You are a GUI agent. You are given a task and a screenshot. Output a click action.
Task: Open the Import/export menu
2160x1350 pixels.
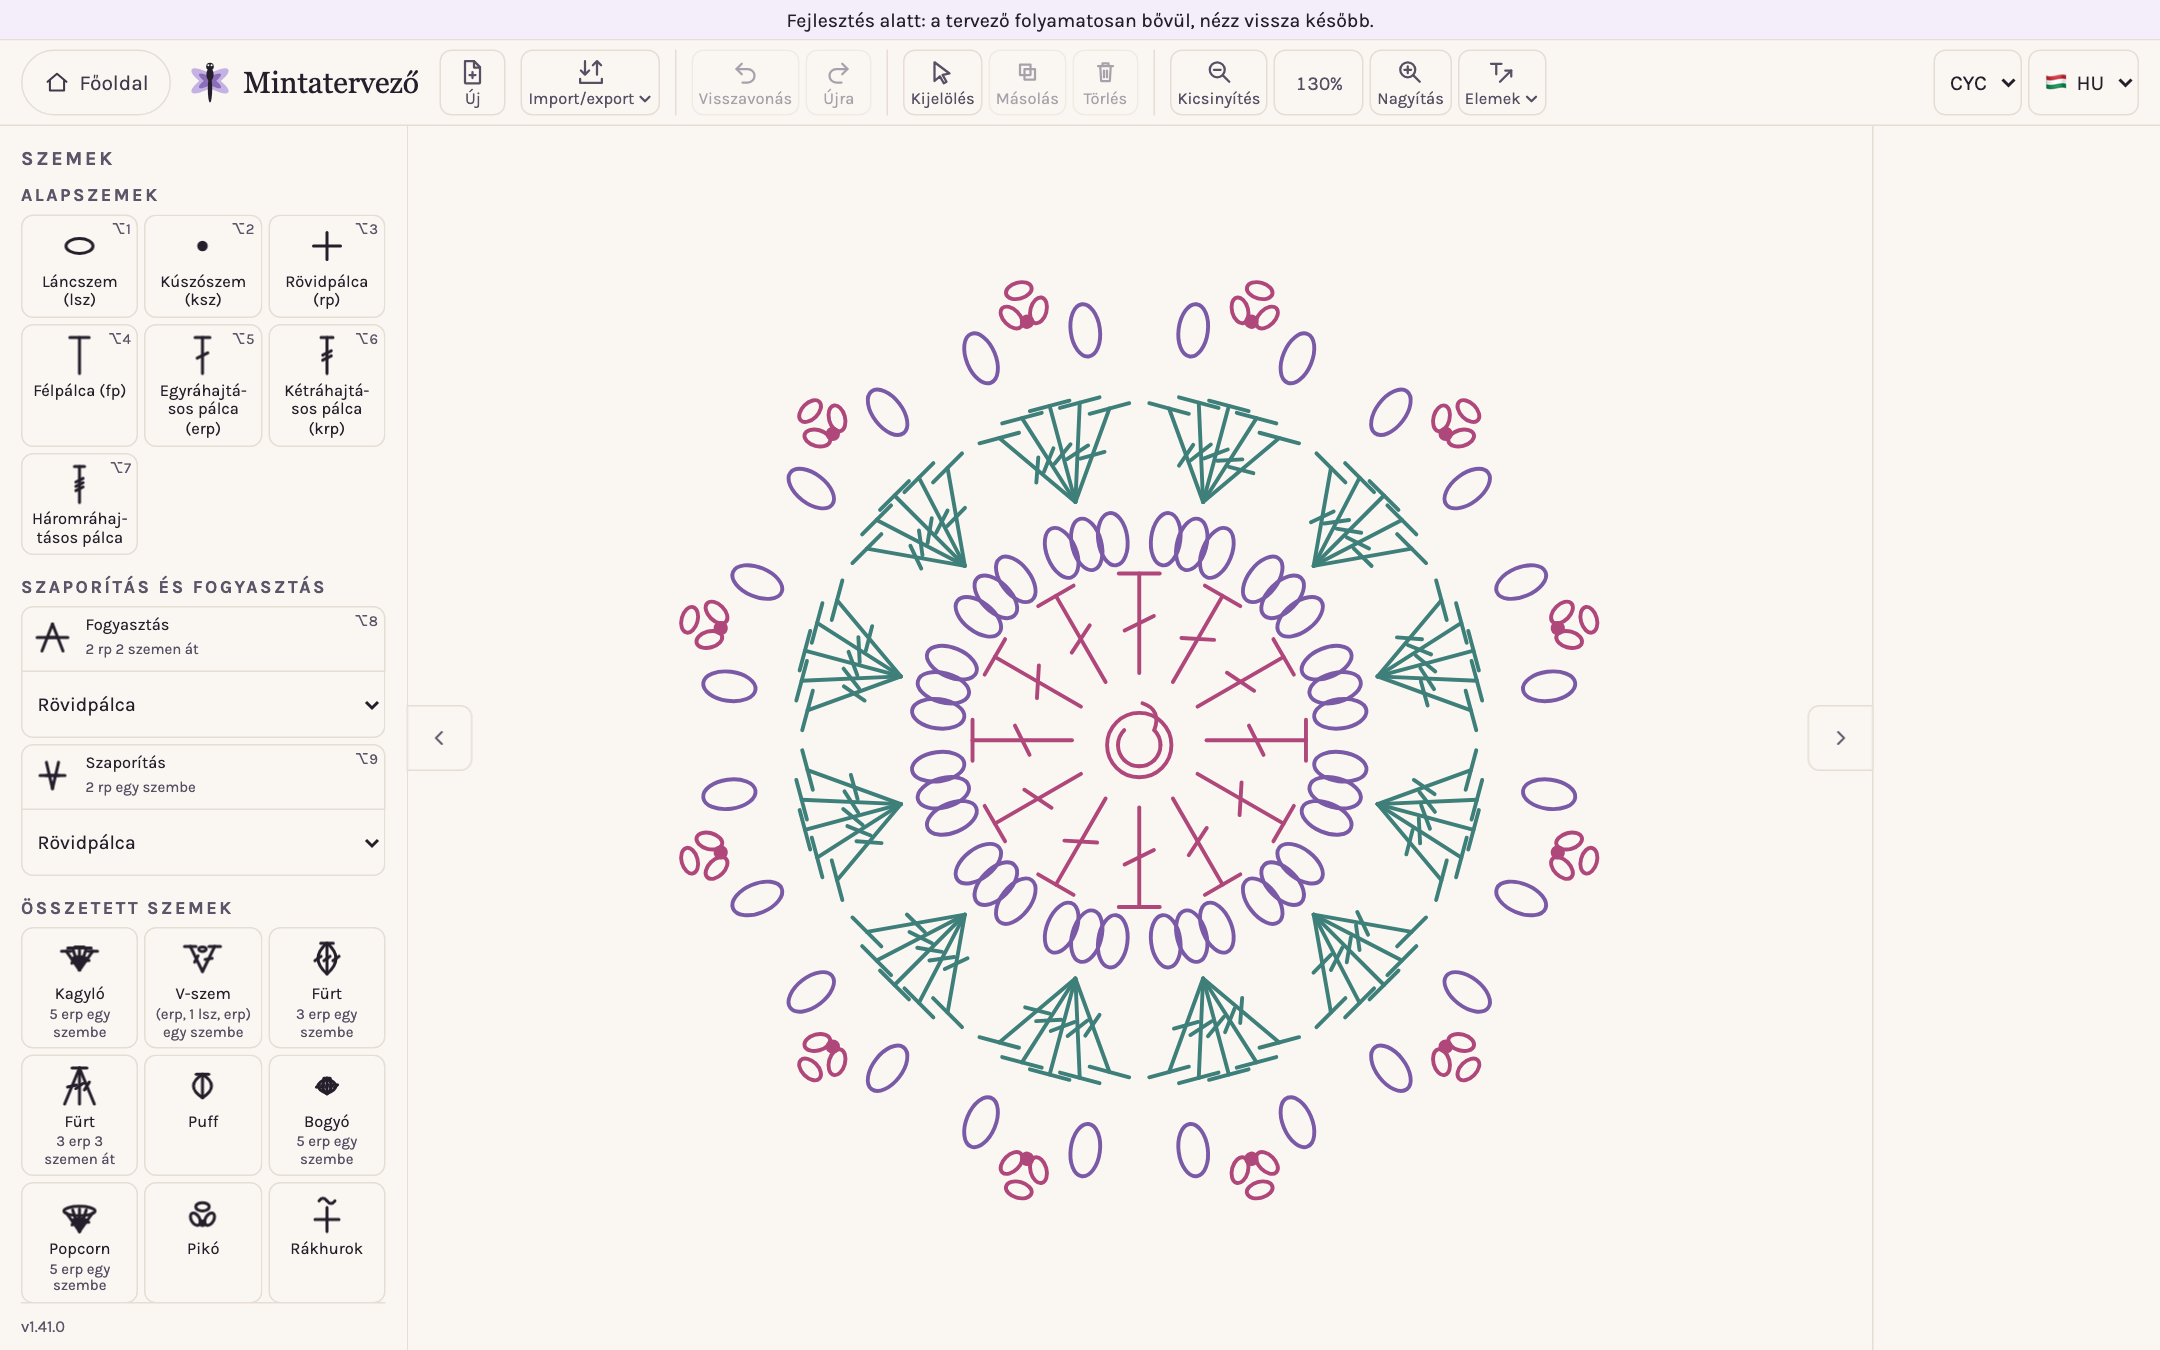(590, 83)
